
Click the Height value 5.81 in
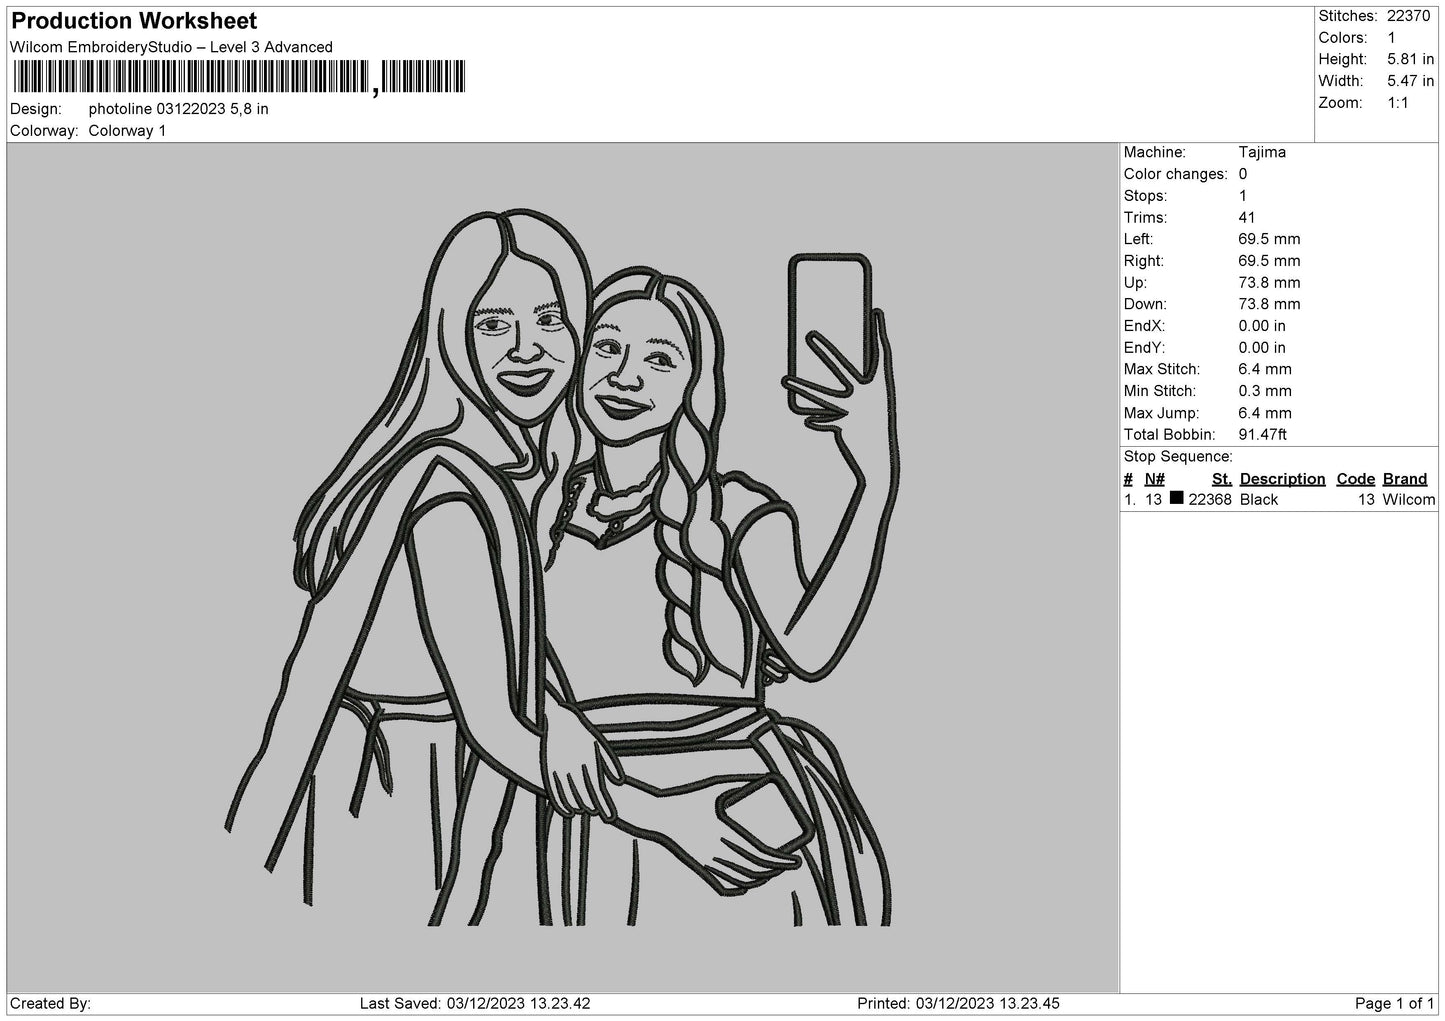[x=1410, y=60]
